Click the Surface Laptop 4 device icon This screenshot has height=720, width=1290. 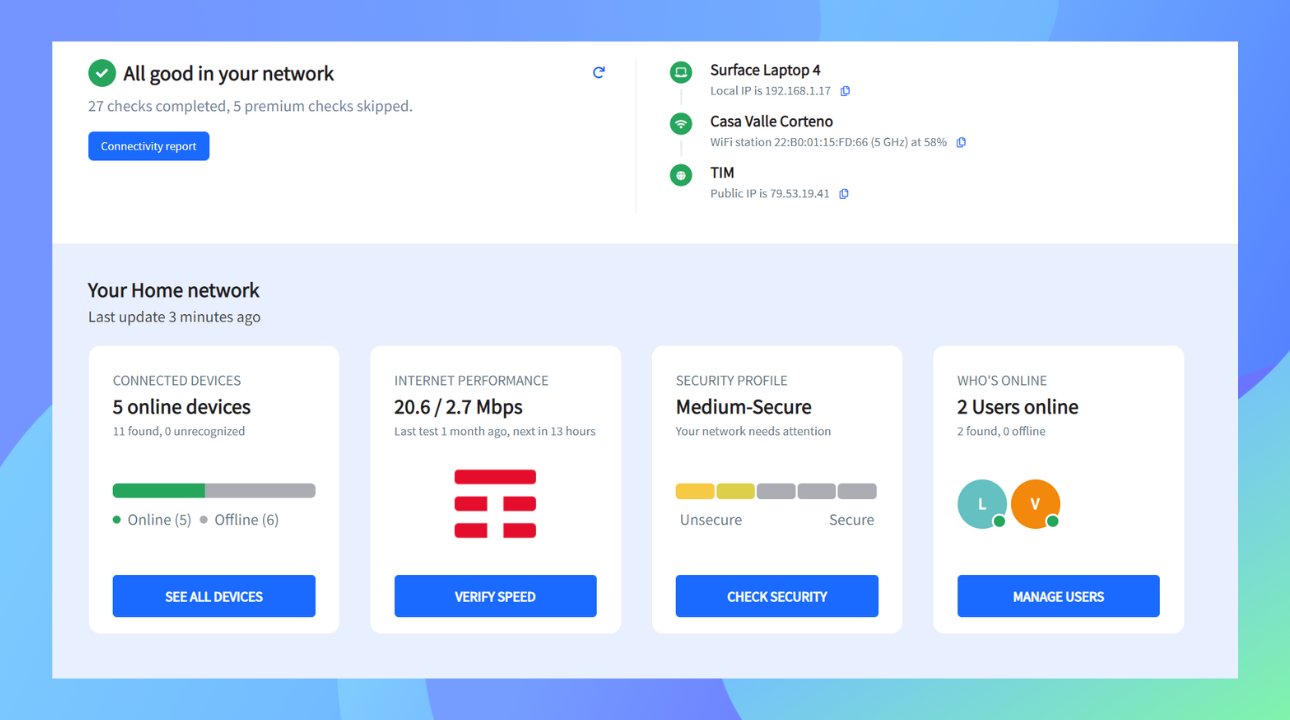click(681, 72)
